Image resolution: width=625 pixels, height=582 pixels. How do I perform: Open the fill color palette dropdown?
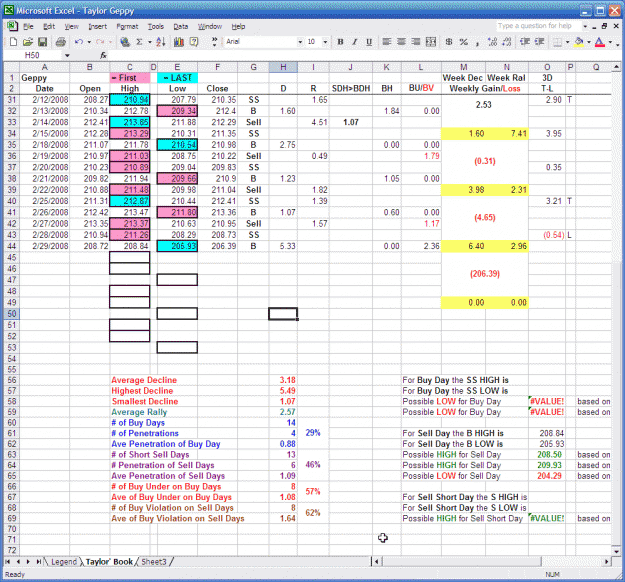click(x=589, y=42)
